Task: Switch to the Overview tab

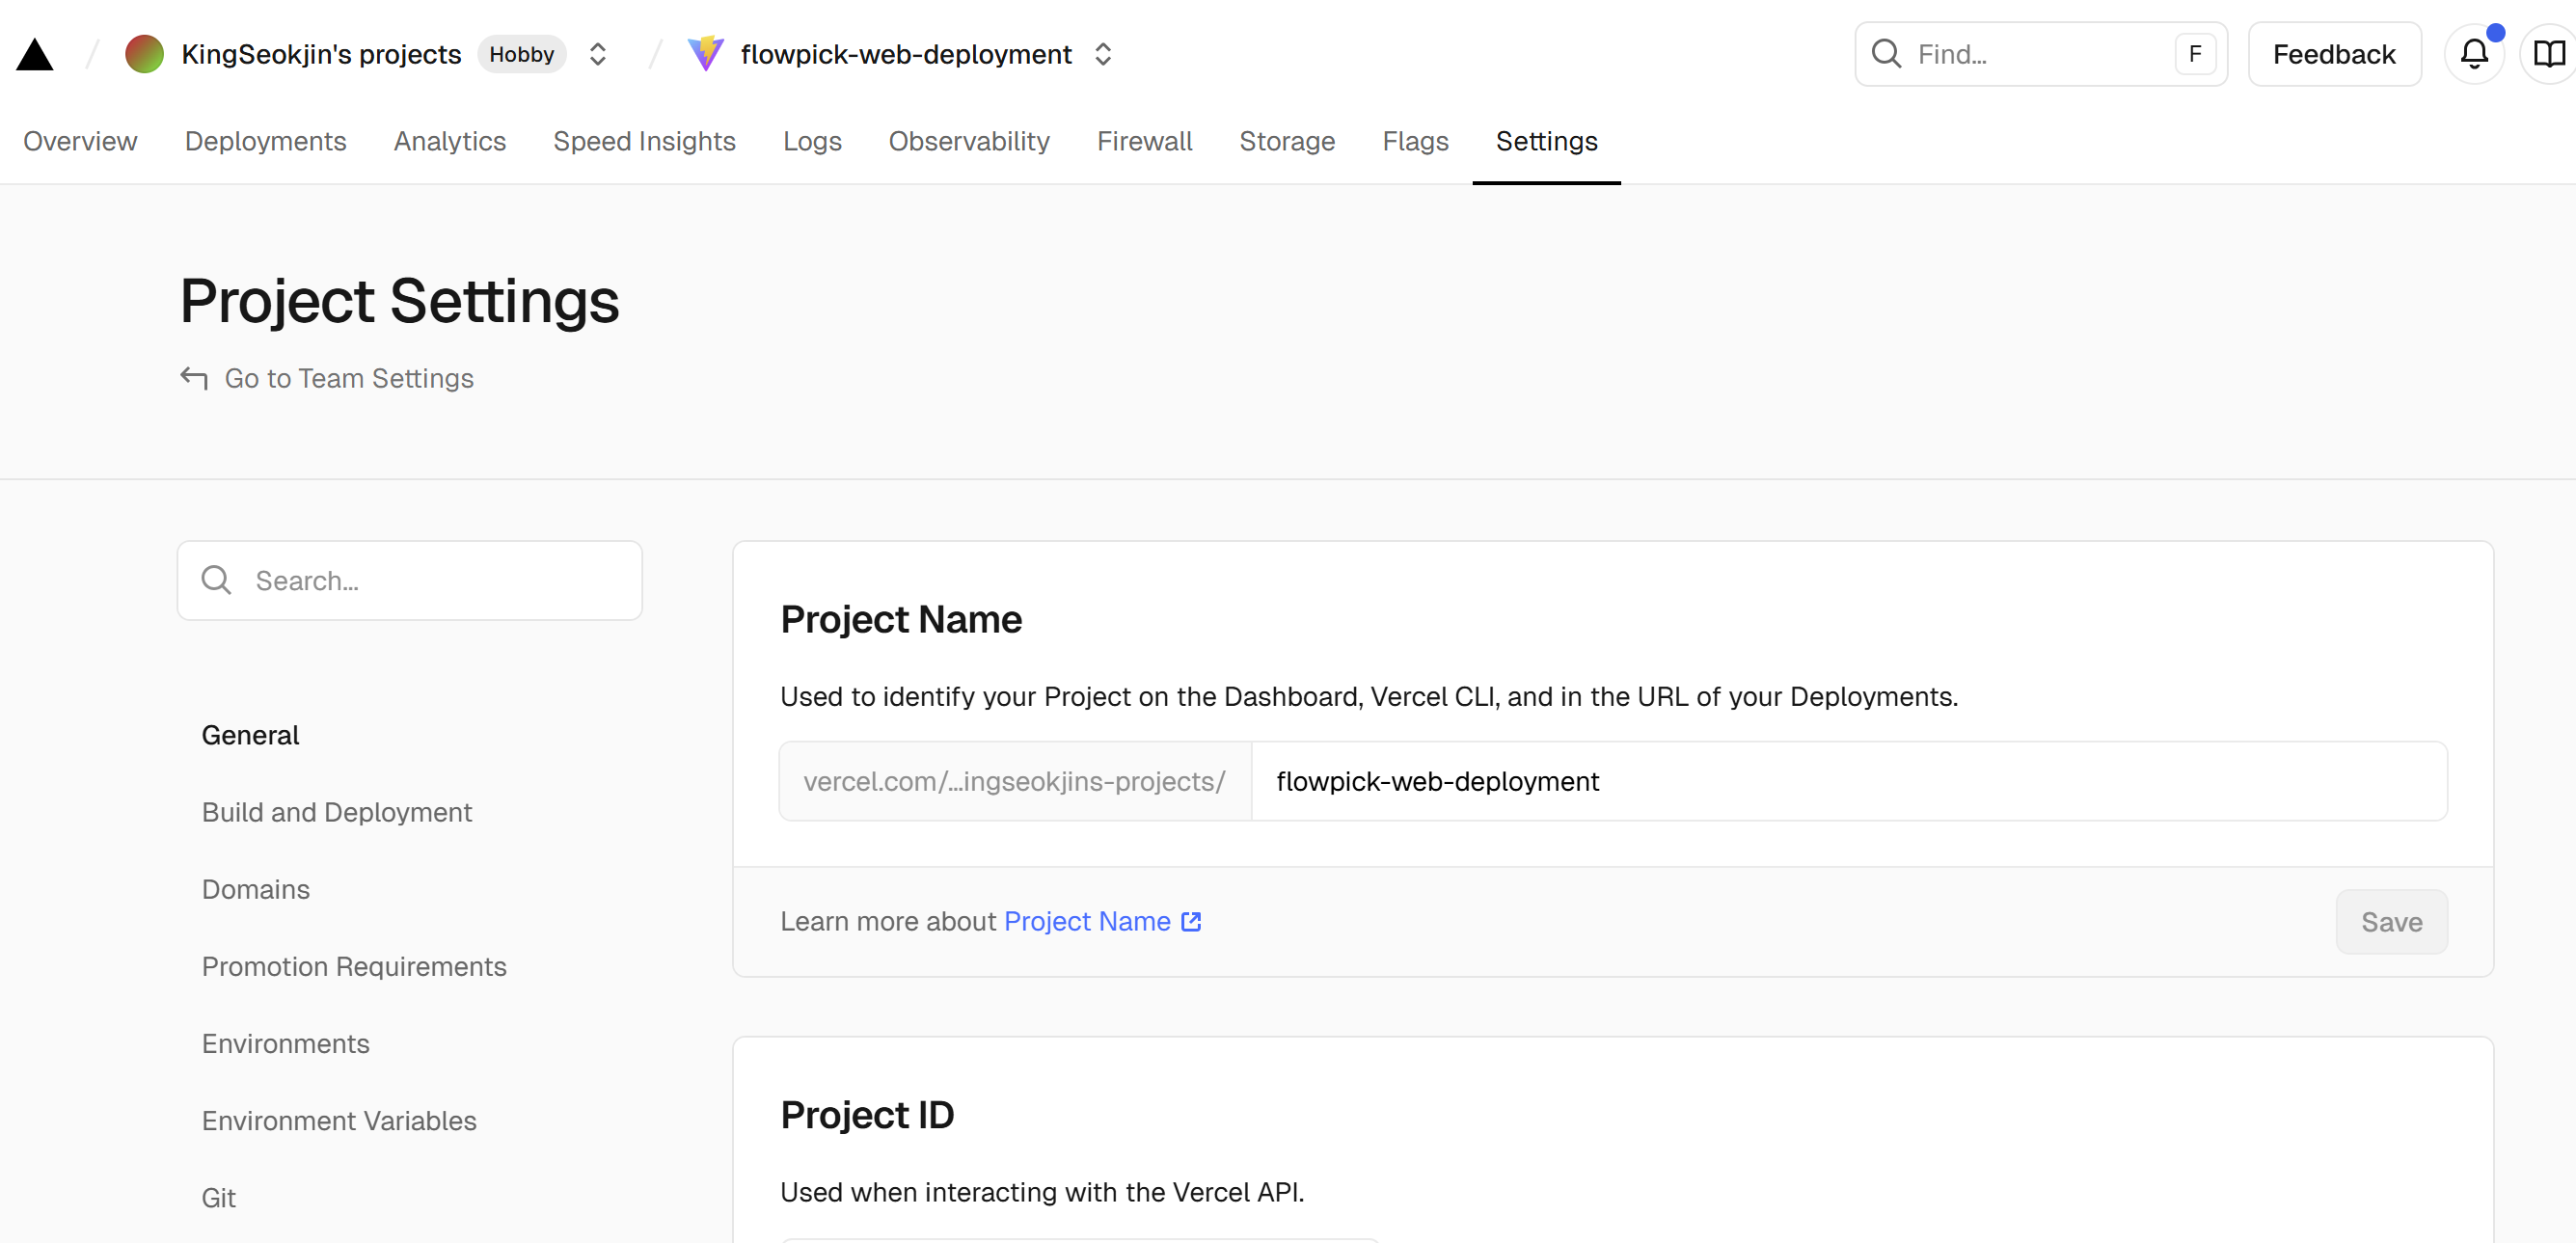Action: click(x=80, y=141)
